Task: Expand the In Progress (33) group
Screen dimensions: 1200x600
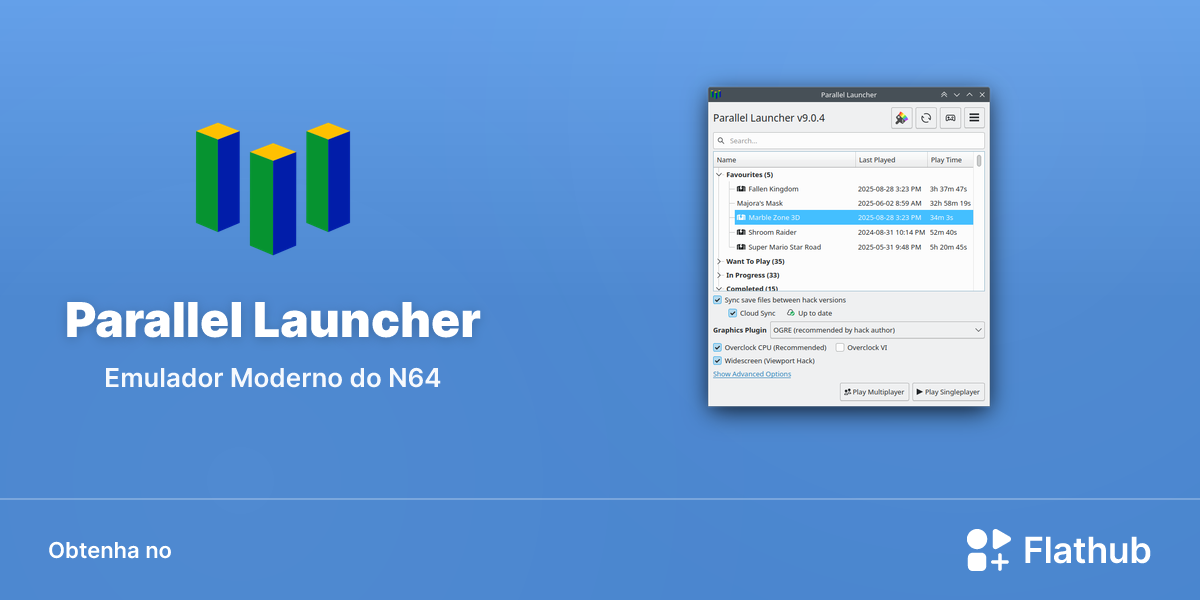Action: click(719, 275)
